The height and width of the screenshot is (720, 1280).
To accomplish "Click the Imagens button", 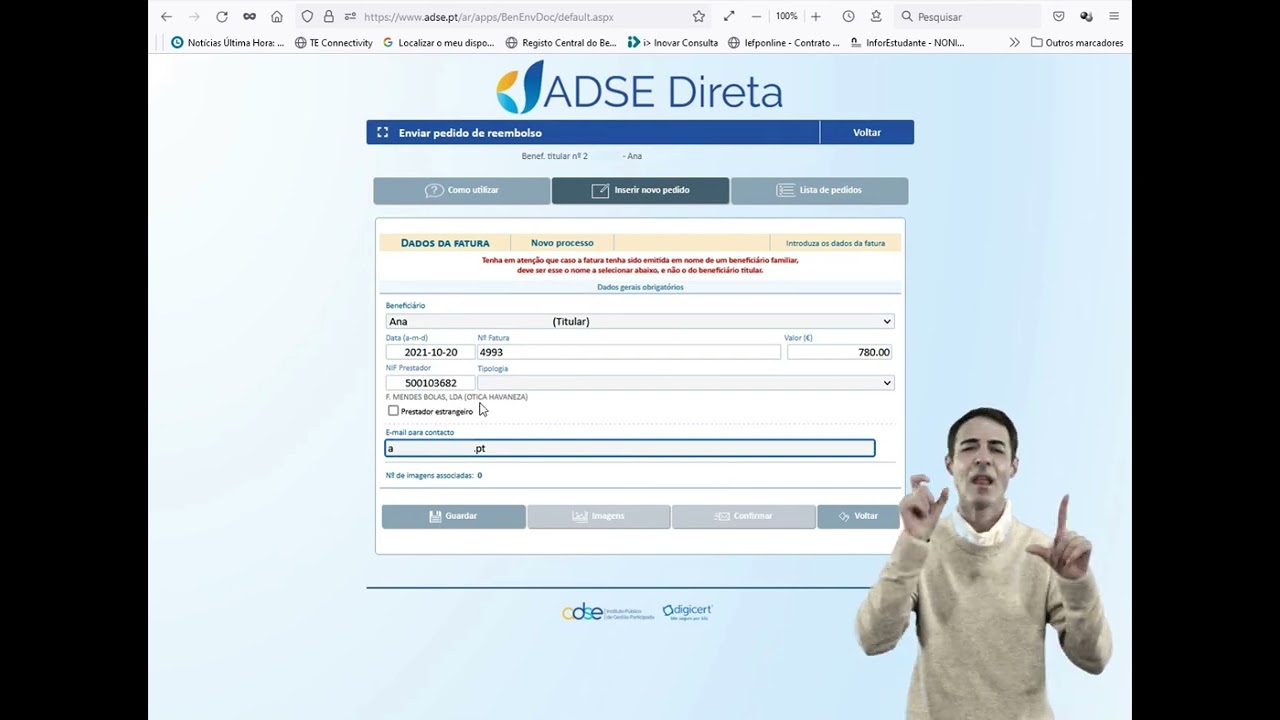I will point(599,516).
